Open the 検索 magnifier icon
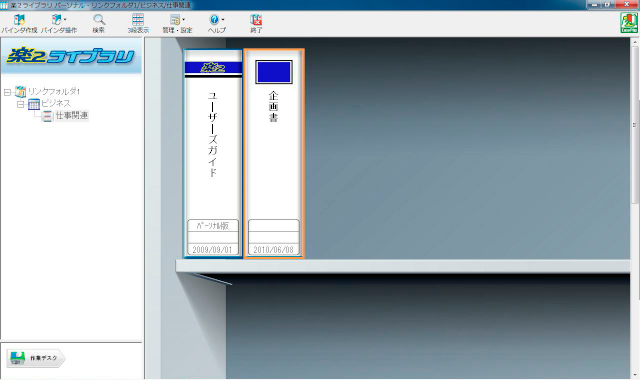Image resolution: width=640 pixels, height=380 pixels. [98, 24]
